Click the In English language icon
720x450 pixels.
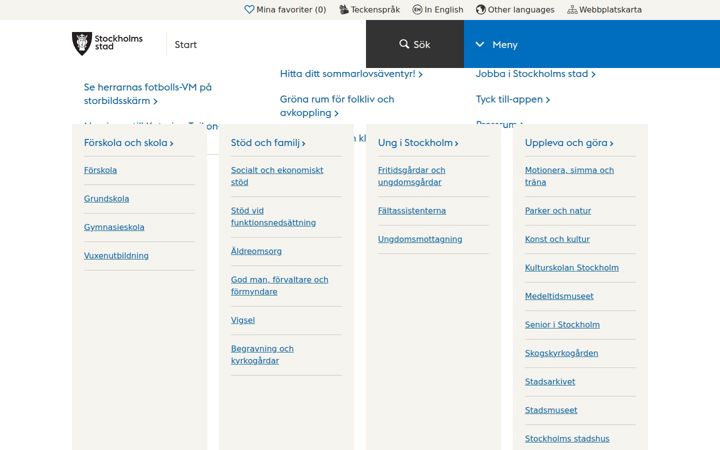tap(417, 9)
